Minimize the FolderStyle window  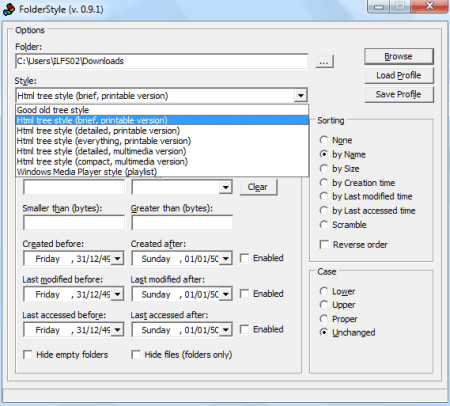(378, 7)
